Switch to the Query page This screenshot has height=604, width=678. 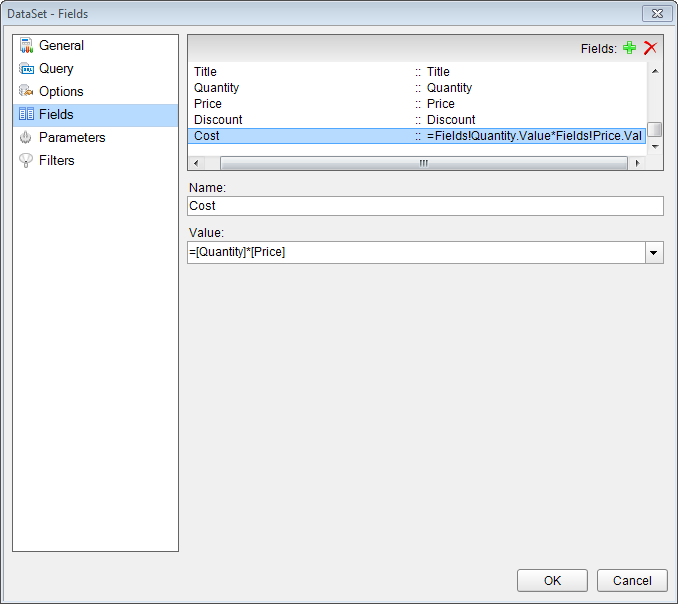click(96, 68)
